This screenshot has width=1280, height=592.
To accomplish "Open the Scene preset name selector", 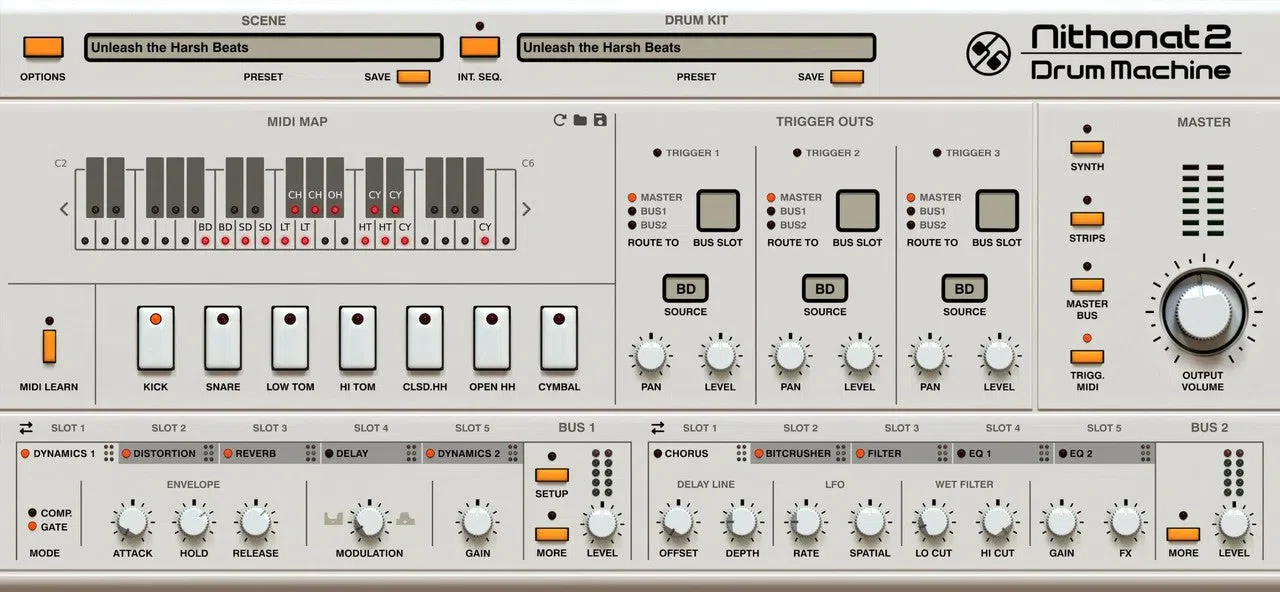I will 264,48.
